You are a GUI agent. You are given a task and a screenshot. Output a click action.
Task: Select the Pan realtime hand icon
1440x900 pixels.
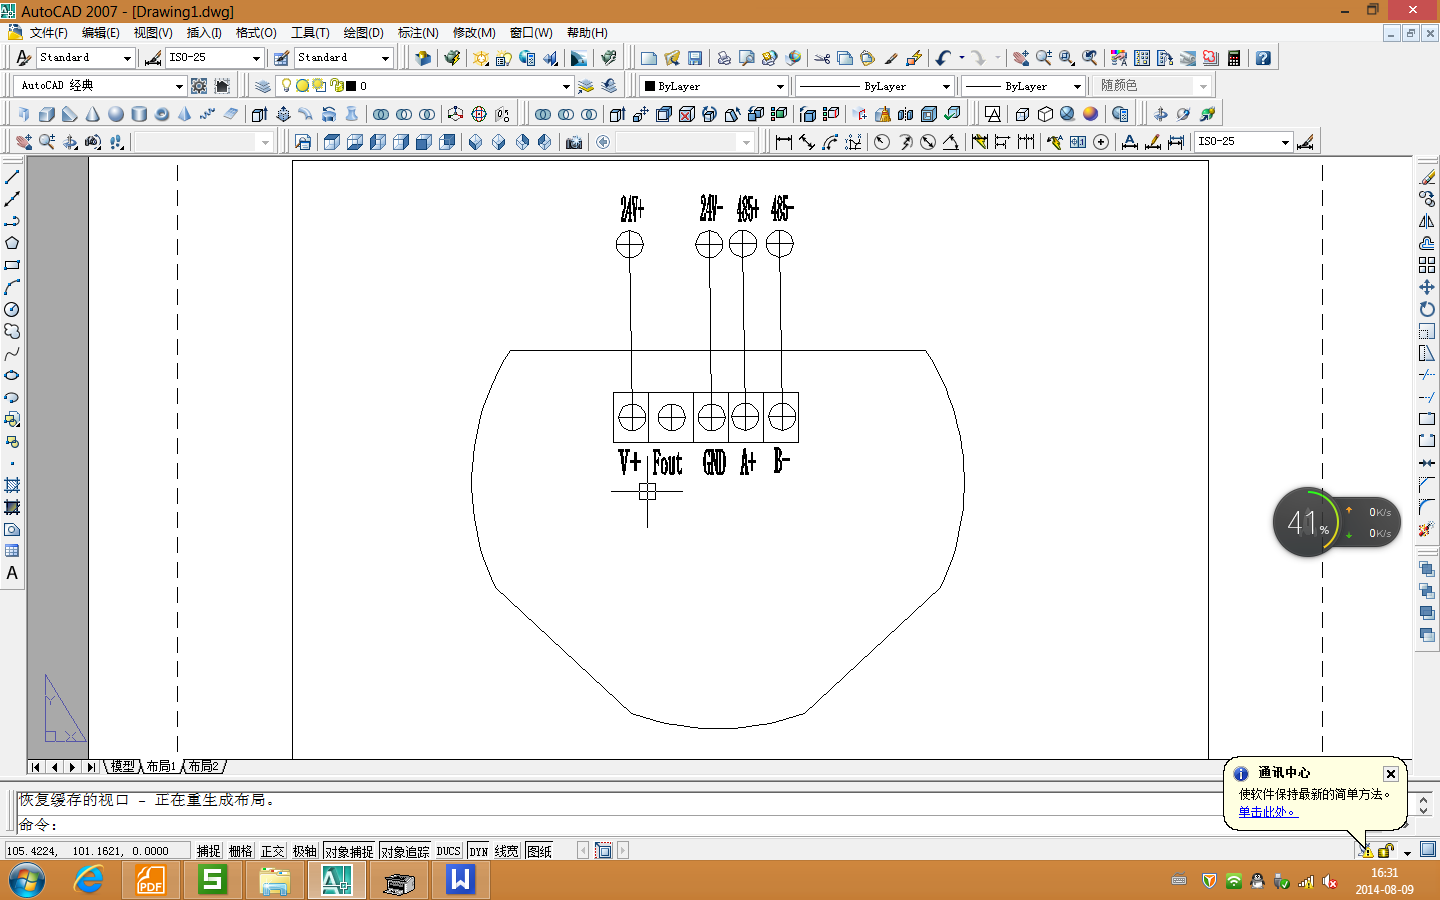1021,58
